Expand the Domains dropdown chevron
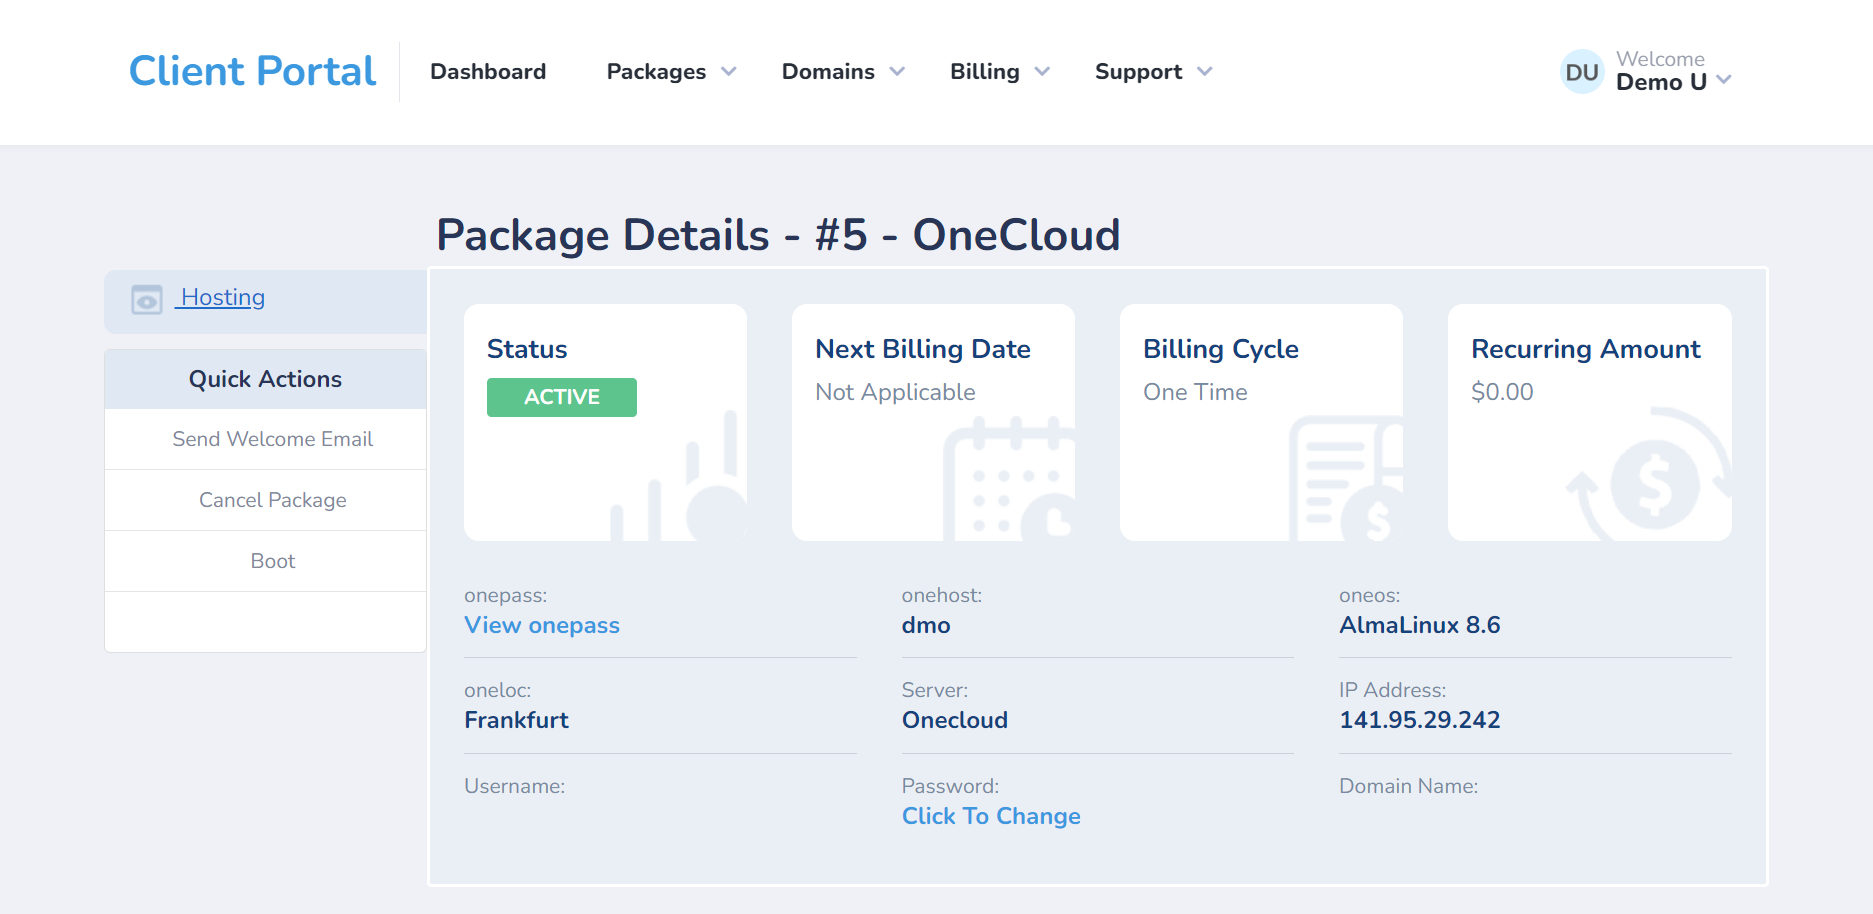 pyautogui.click(x=897, y=72)
